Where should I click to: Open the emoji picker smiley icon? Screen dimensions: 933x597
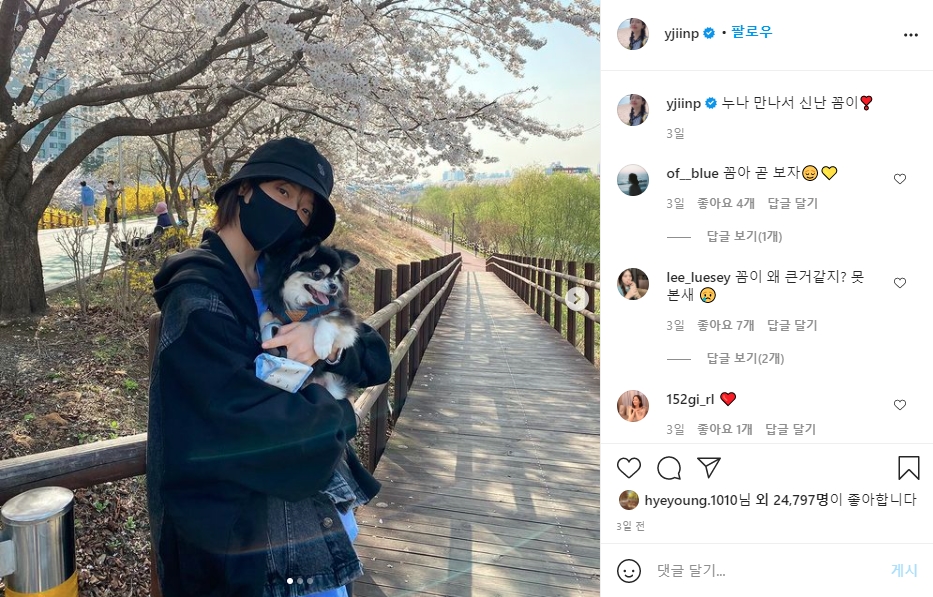pos(629,571)
